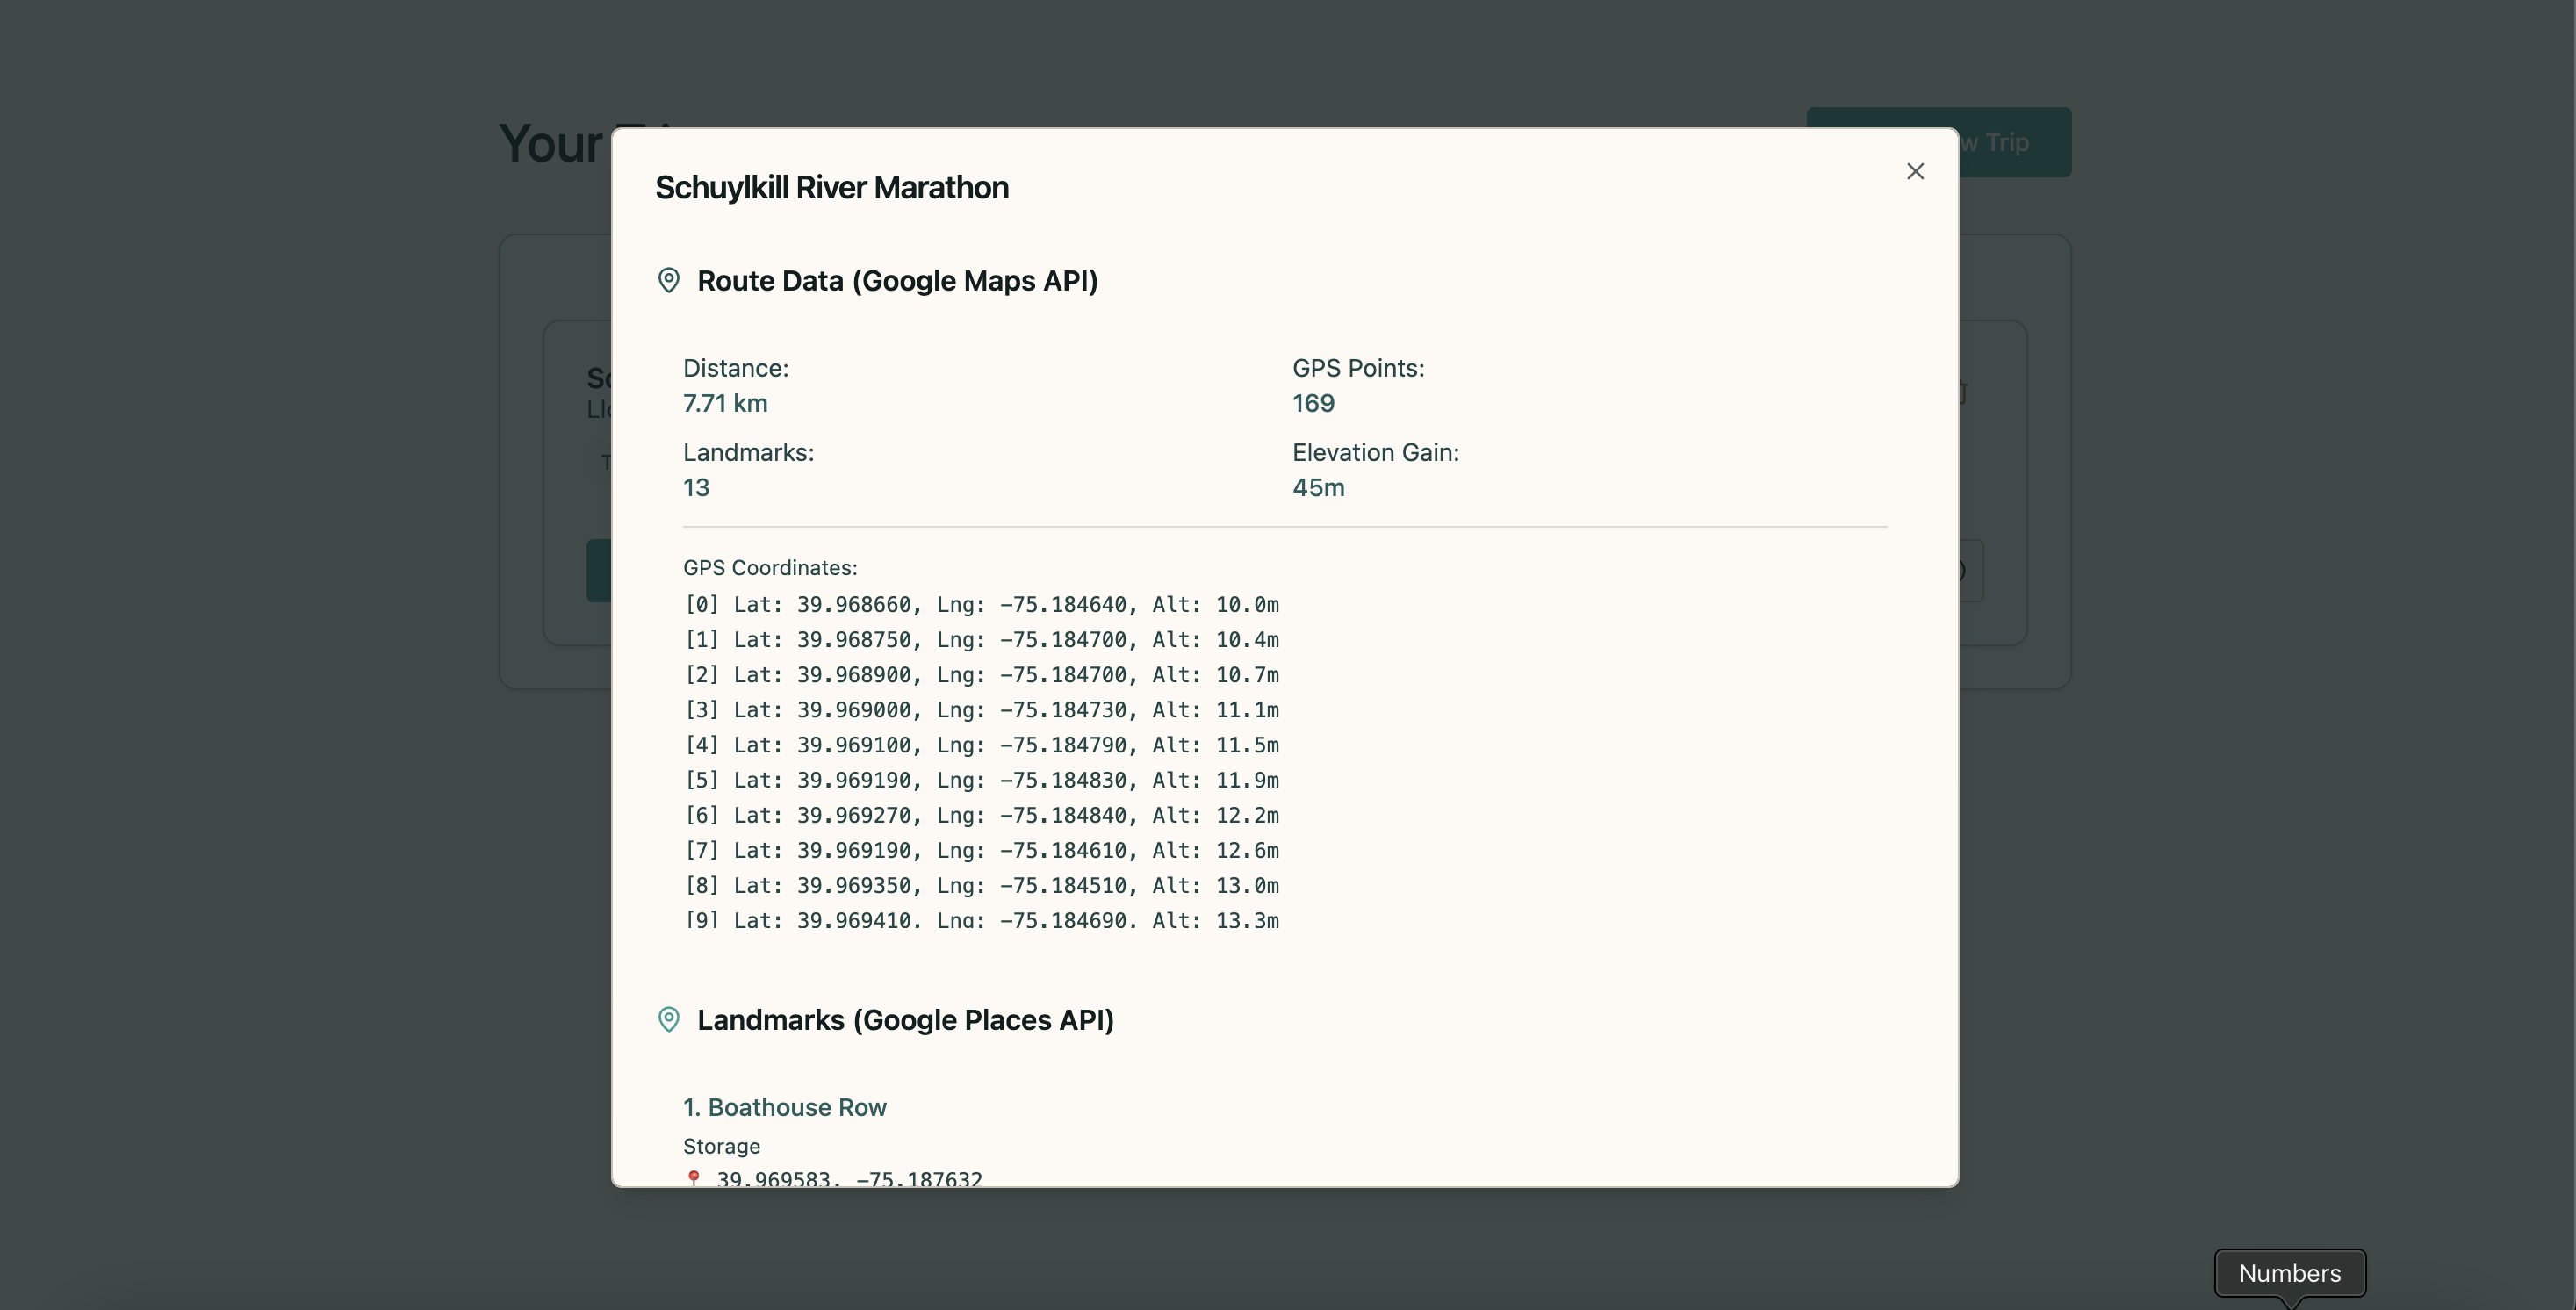This screenshot has height=1310, width=2576.
Task: Click GPS coordinate row index 8
Action: (980, 885)
